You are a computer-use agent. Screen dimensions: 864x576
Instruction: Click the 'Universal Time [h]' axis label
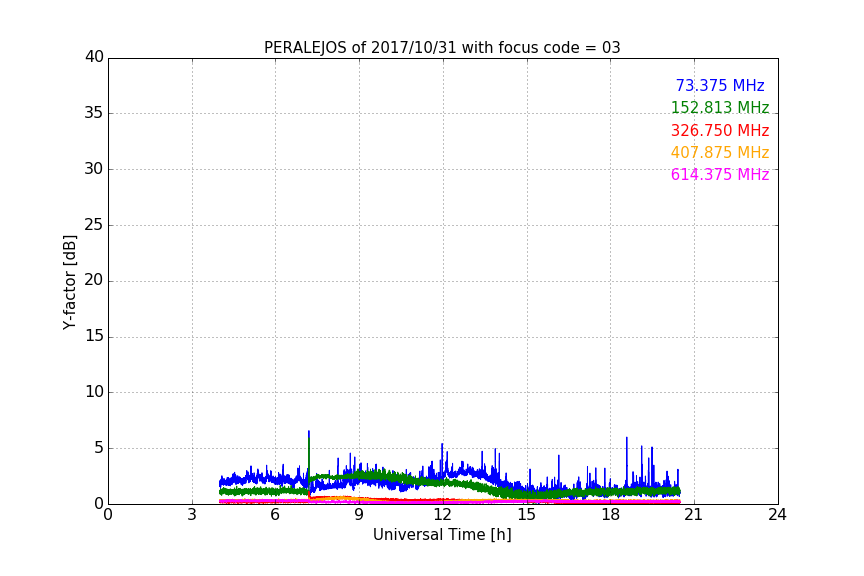click(442, 535)
